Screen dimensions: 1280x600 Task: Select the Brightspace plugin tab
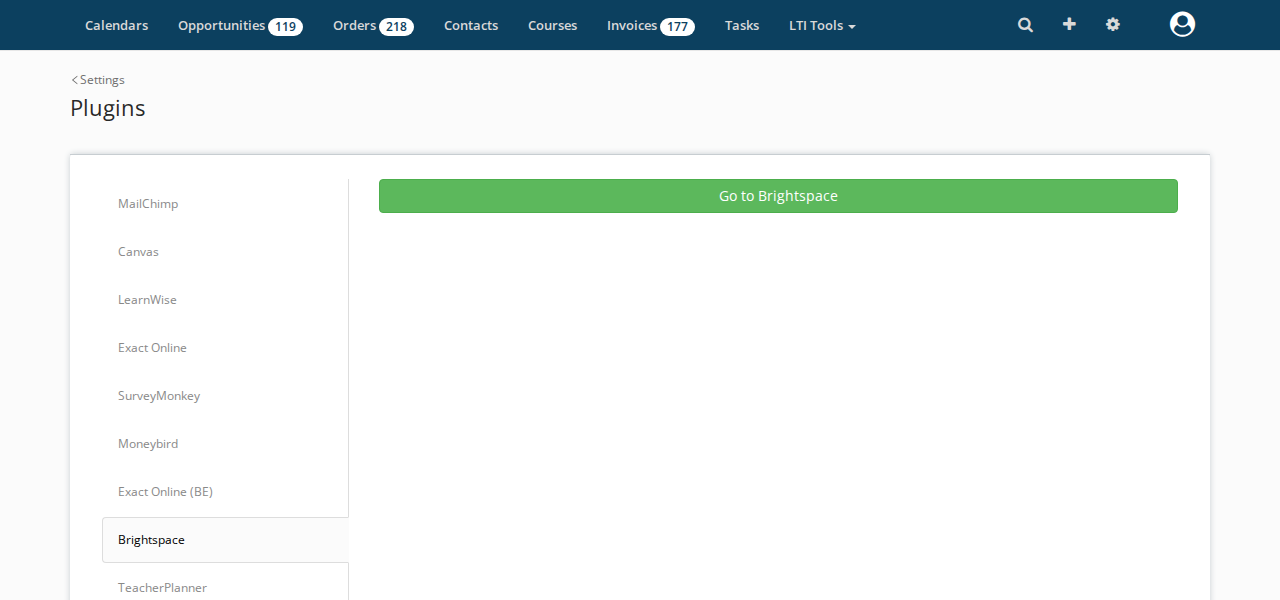[x=225, y=540]
